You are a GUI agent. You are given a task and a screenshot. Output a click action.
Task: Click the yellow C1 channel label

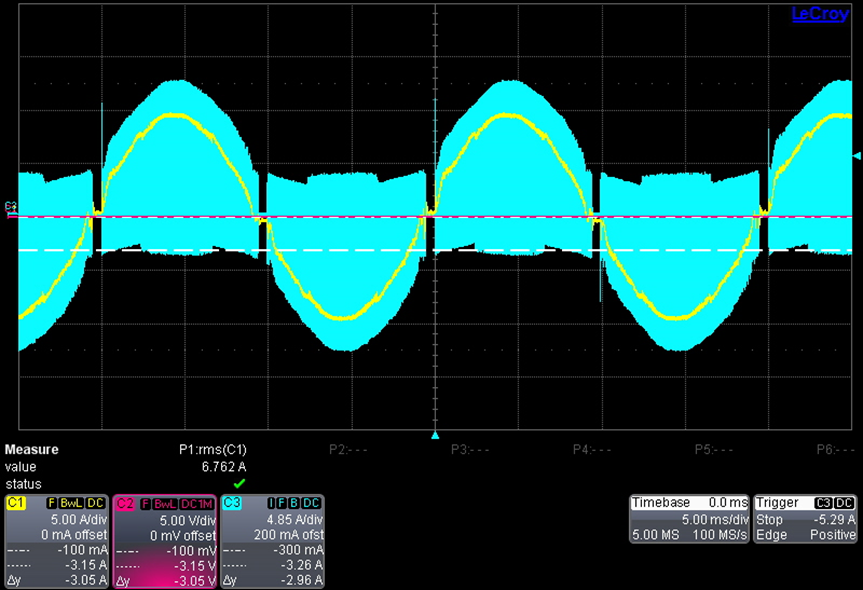(17, 503)
